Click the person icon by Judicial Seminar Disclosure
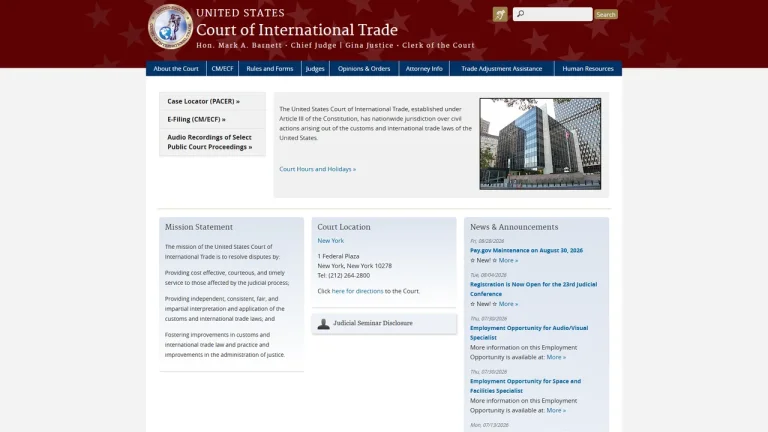Viewport: 768px width, 432px height. [323, 323]
